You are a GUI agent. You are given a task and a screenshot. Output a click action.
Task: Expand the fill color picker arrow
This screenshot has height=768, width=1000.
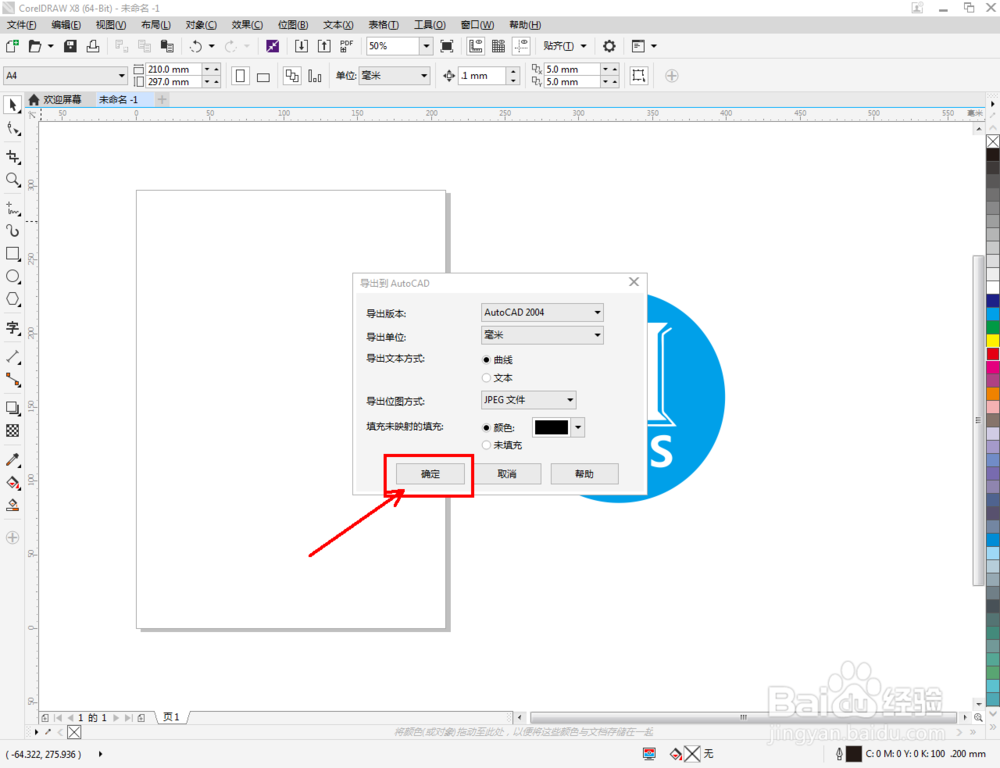[578, 427]
